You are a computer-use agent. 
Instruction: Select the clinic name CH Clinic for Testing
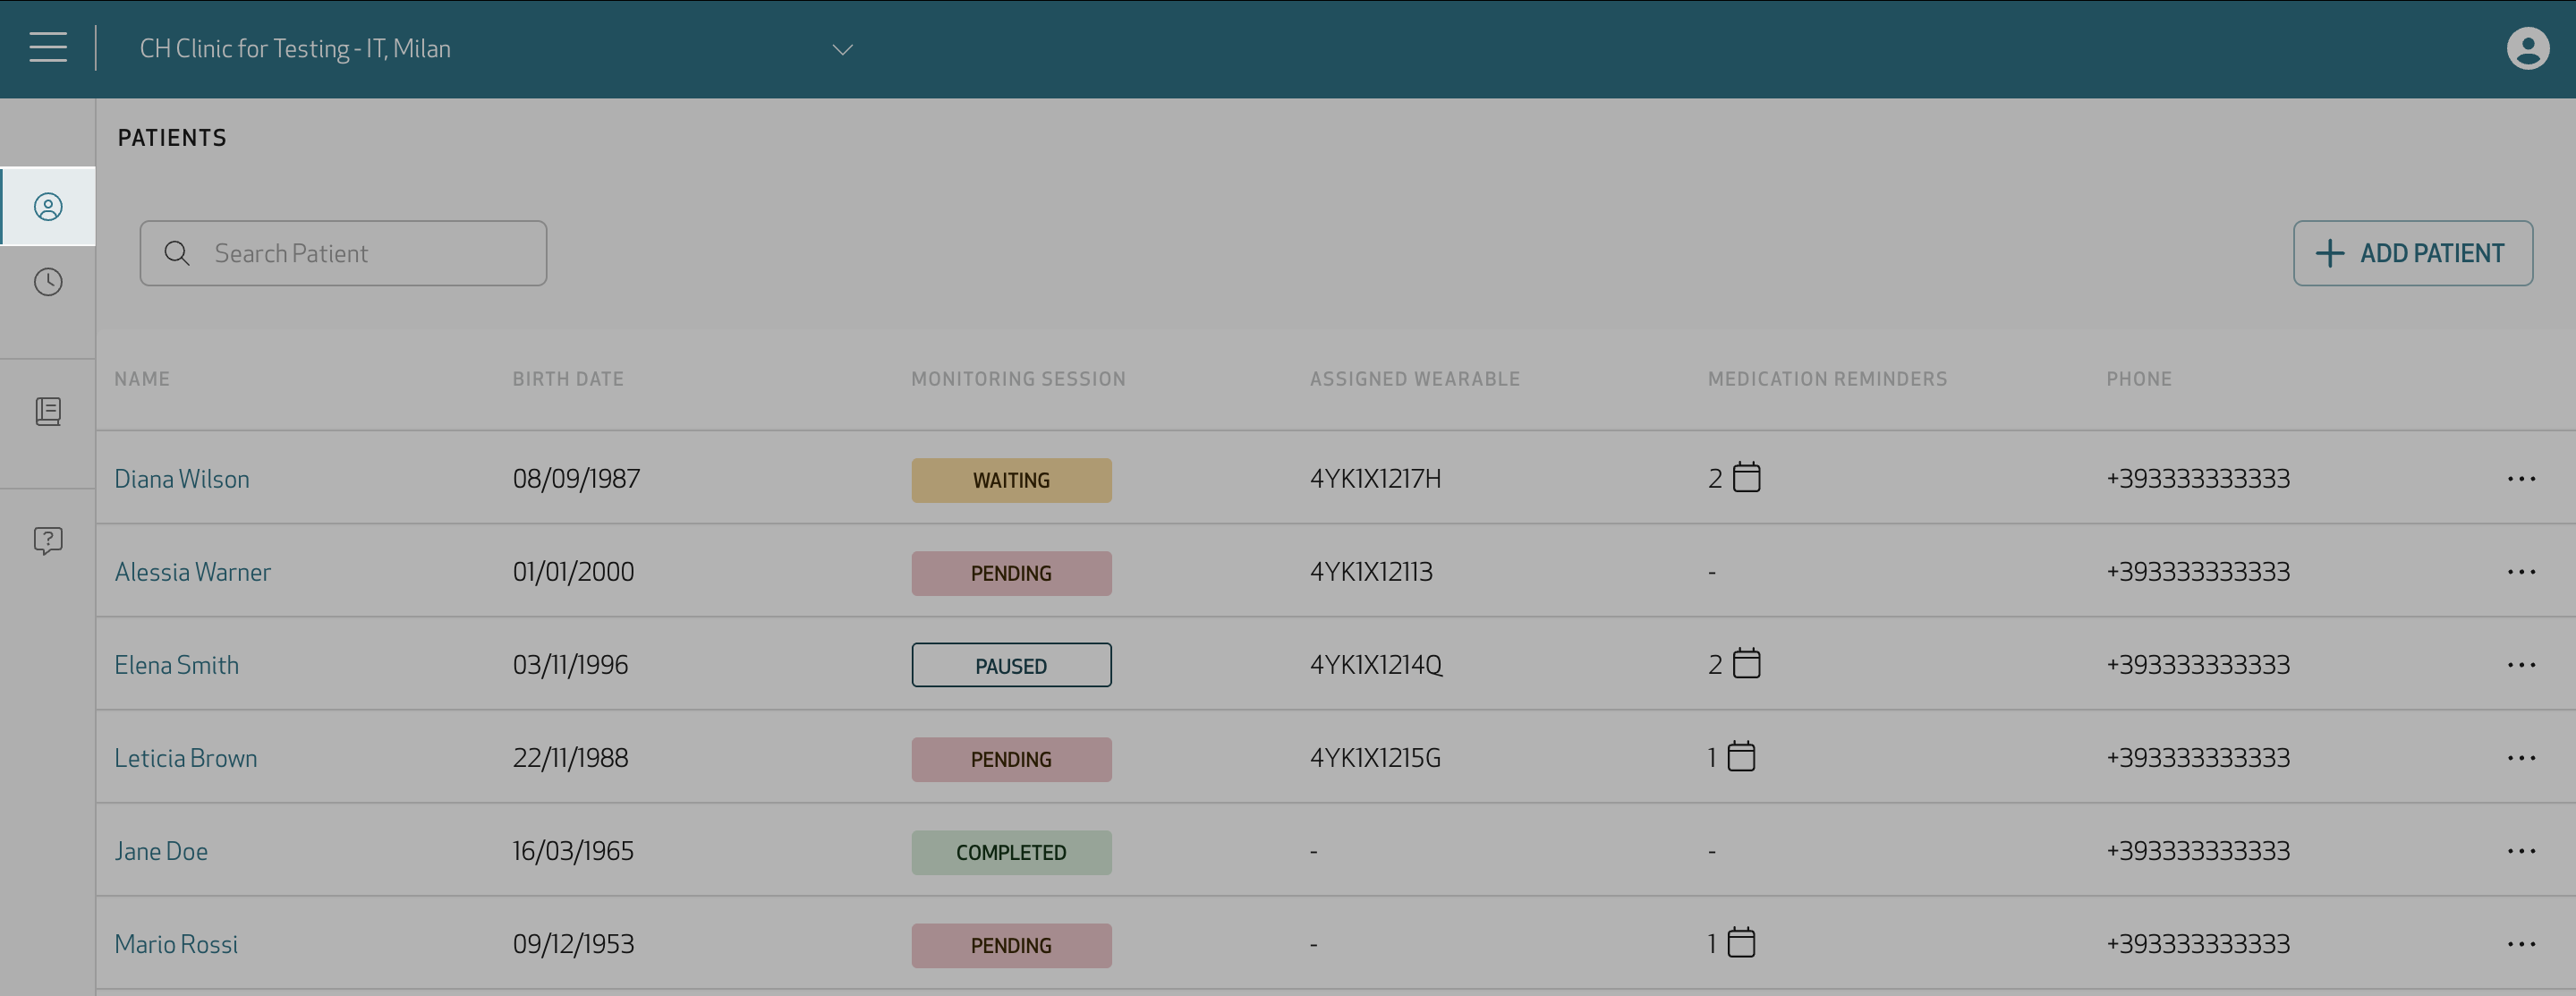tap(295, 48)
